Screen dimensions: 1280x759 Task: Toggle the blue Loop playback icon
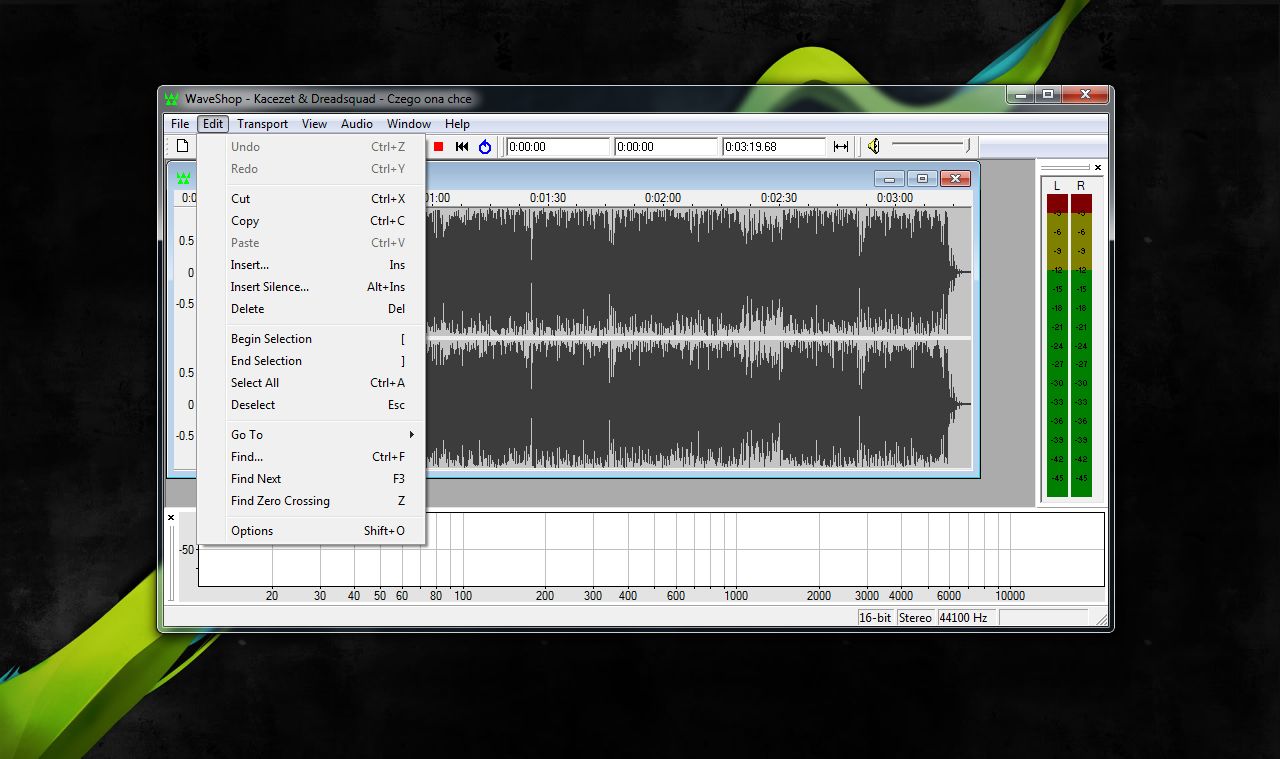pyautogui.click(x=485, y=146)
